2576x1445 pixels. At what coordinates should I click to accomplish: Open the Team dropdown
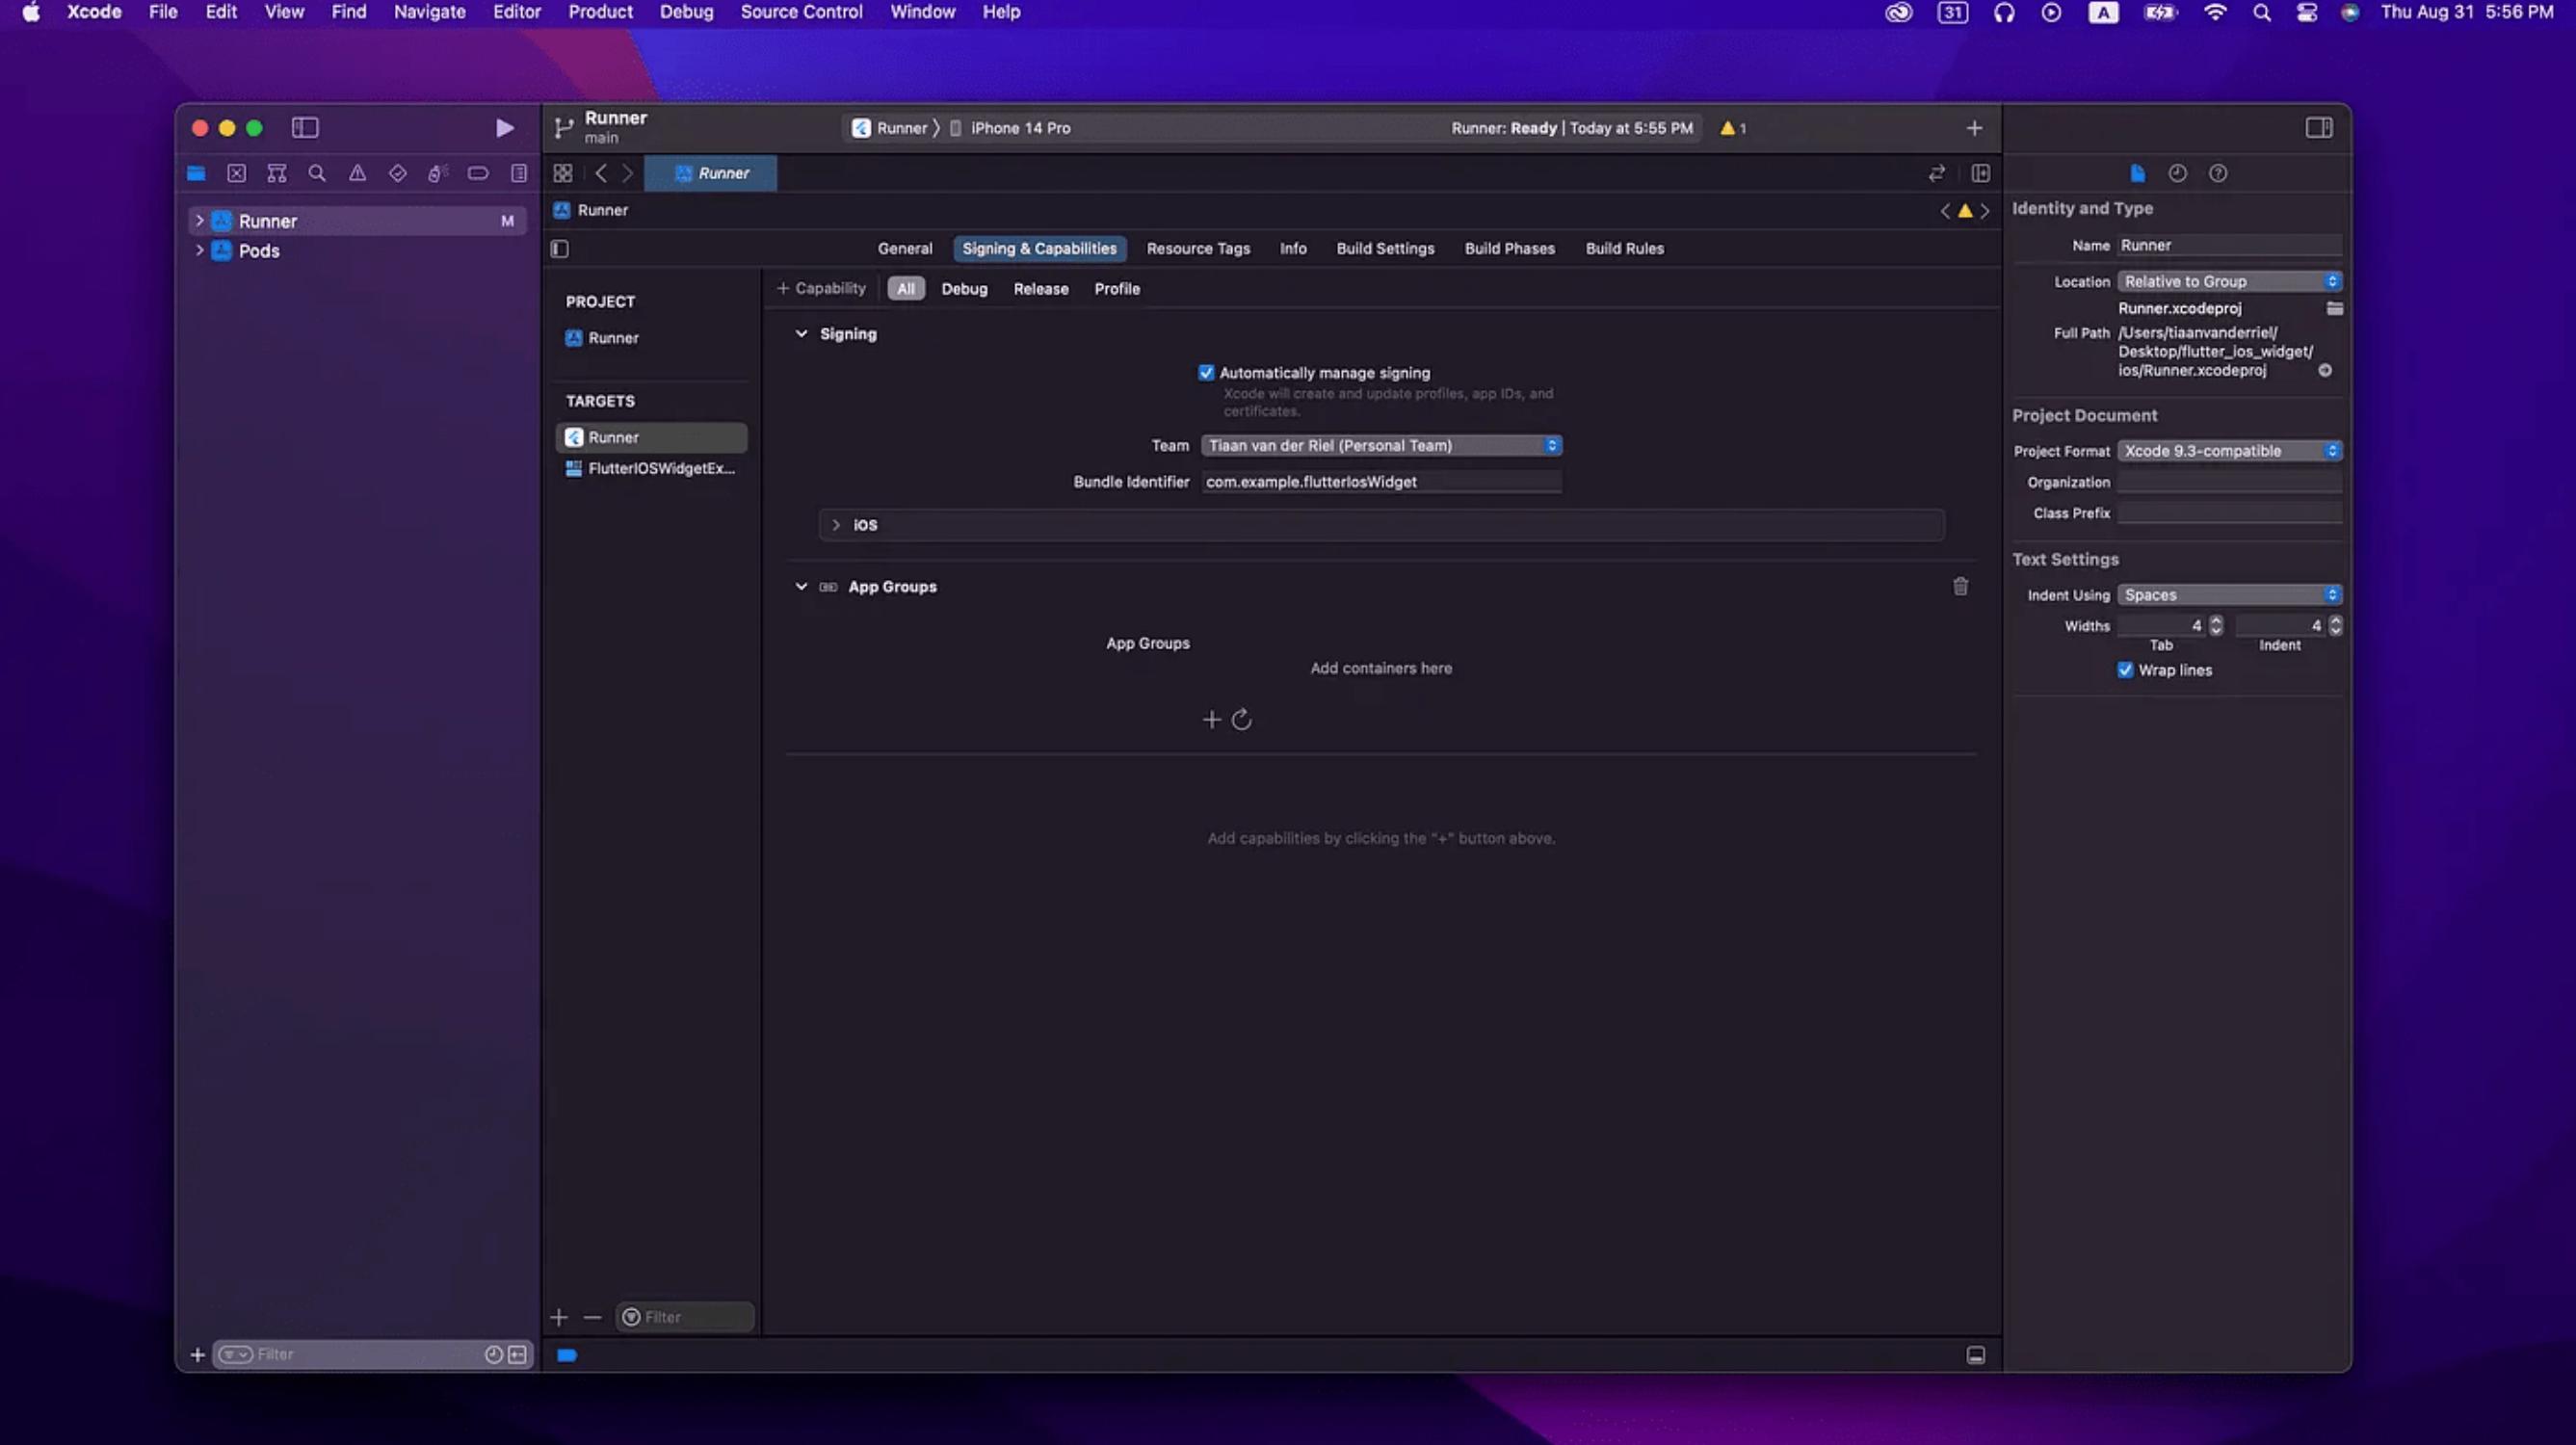(x=1380, y=446)
